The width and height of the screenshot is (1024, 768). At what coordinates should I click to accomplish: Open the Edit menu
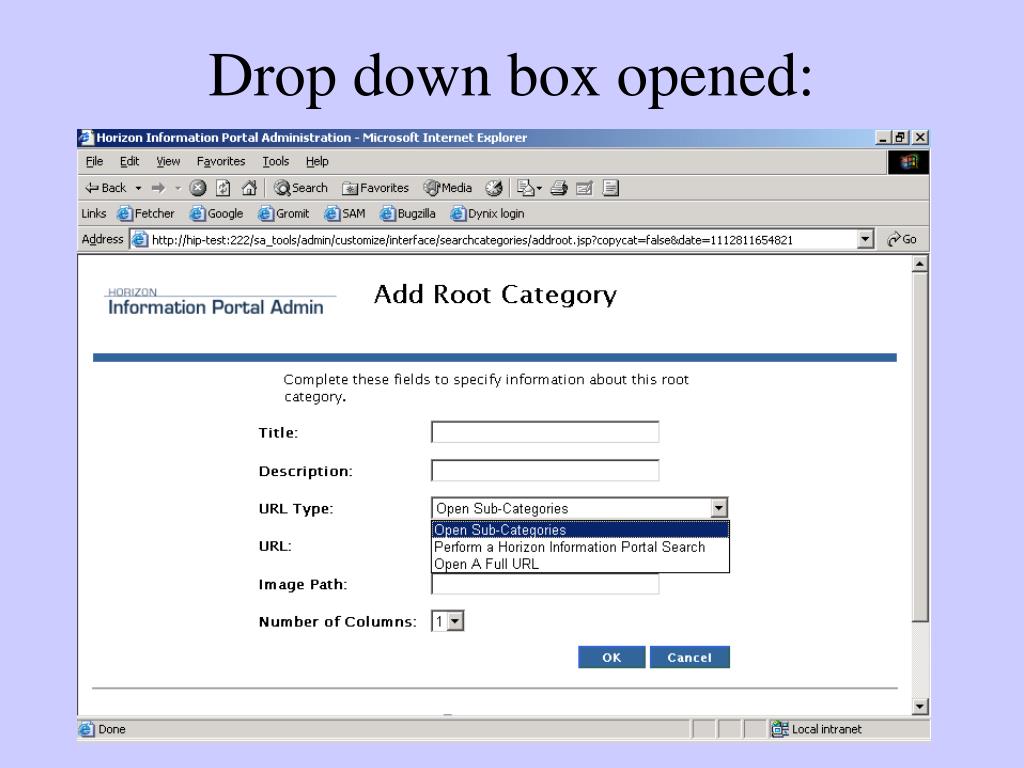129,161
